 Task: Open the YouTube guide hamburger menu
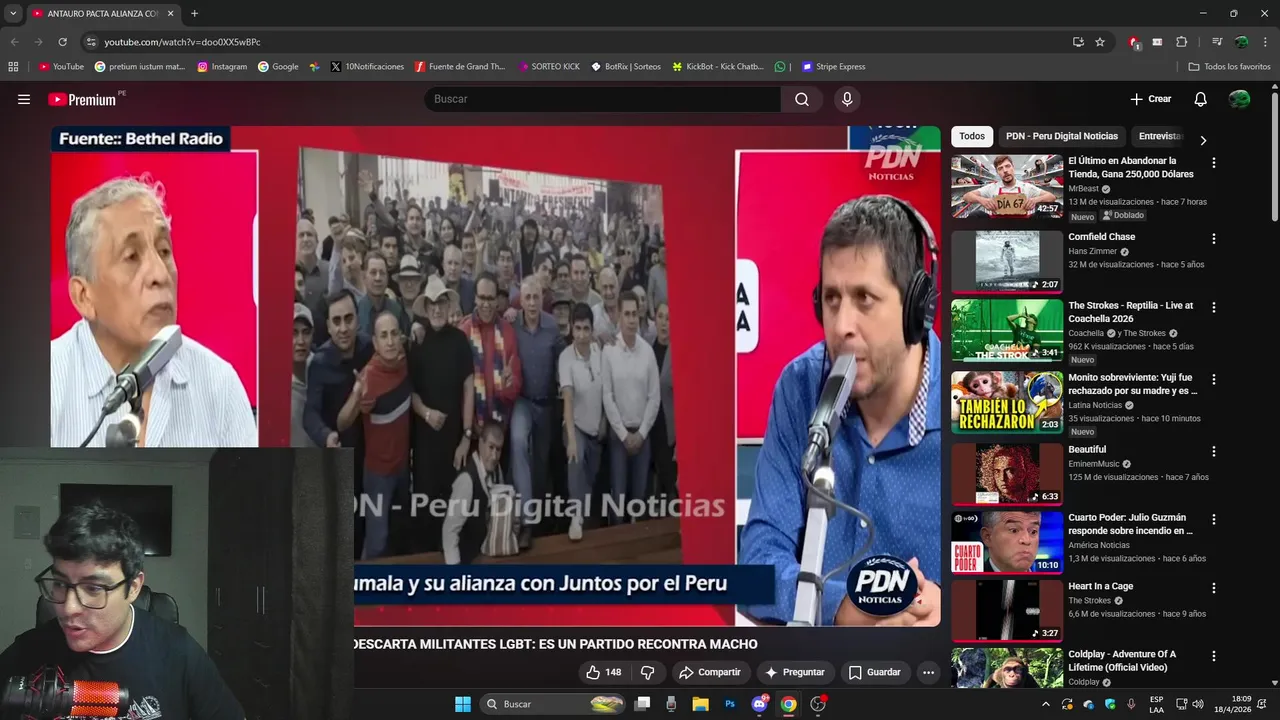click(24, 99)
